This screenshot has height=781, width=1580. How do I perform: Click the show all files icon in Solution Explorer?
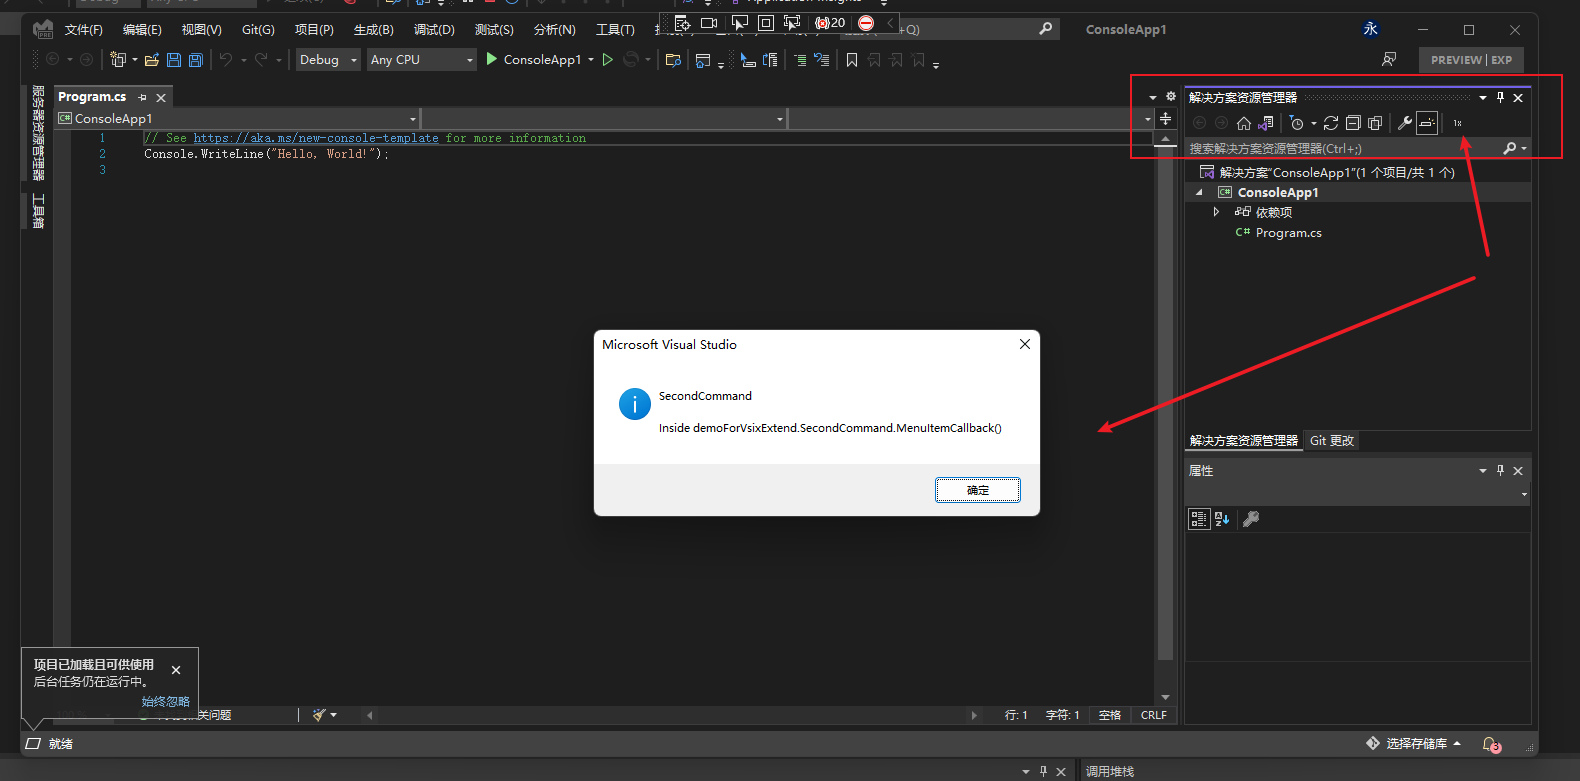point(1375,123)
